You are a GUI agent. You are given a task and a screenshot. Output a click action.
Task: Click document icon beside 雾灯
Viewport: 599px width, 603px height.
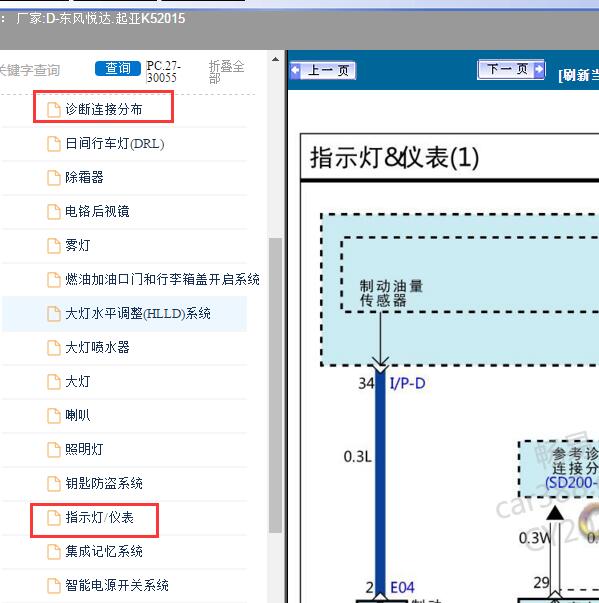tap(54, 245)
